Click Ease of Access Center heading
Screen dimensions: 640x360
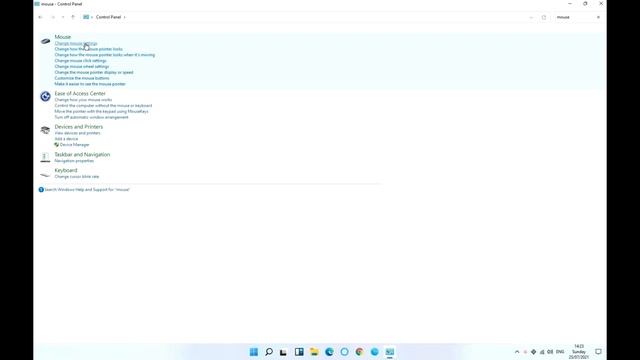(x=80, y=93)
